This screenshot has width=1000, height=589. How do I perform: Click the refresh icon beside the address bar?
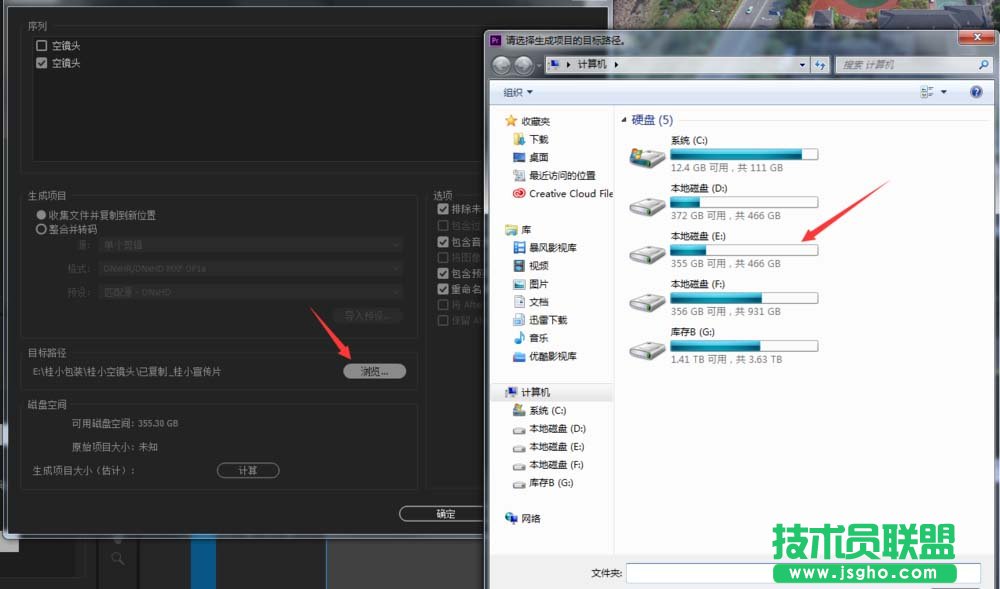tap(820, 64)
